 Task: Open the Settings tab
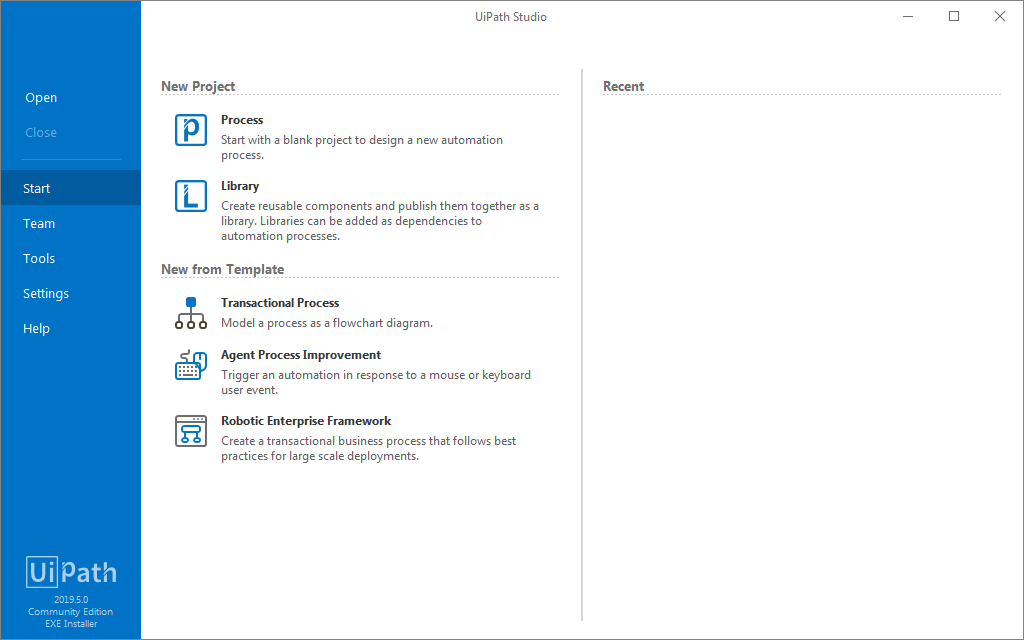click(71, 293)
